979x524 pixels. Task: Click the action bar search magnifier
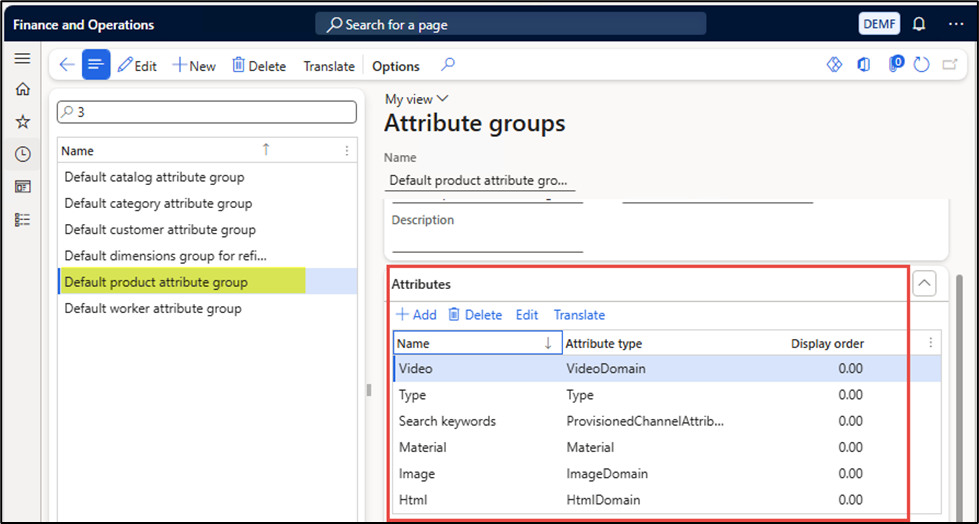coord(448,65)
